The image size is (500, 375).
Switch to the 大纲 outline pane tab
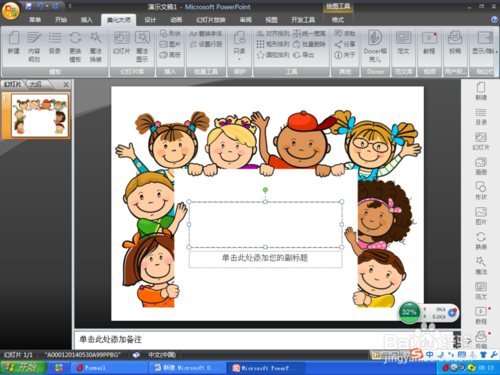(36, 84)
